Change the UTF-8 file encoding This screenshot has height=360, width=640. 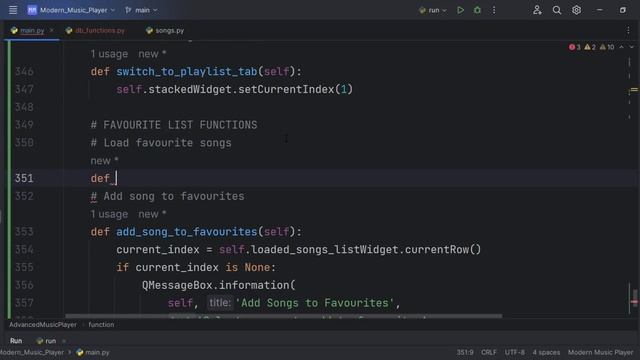515,353
